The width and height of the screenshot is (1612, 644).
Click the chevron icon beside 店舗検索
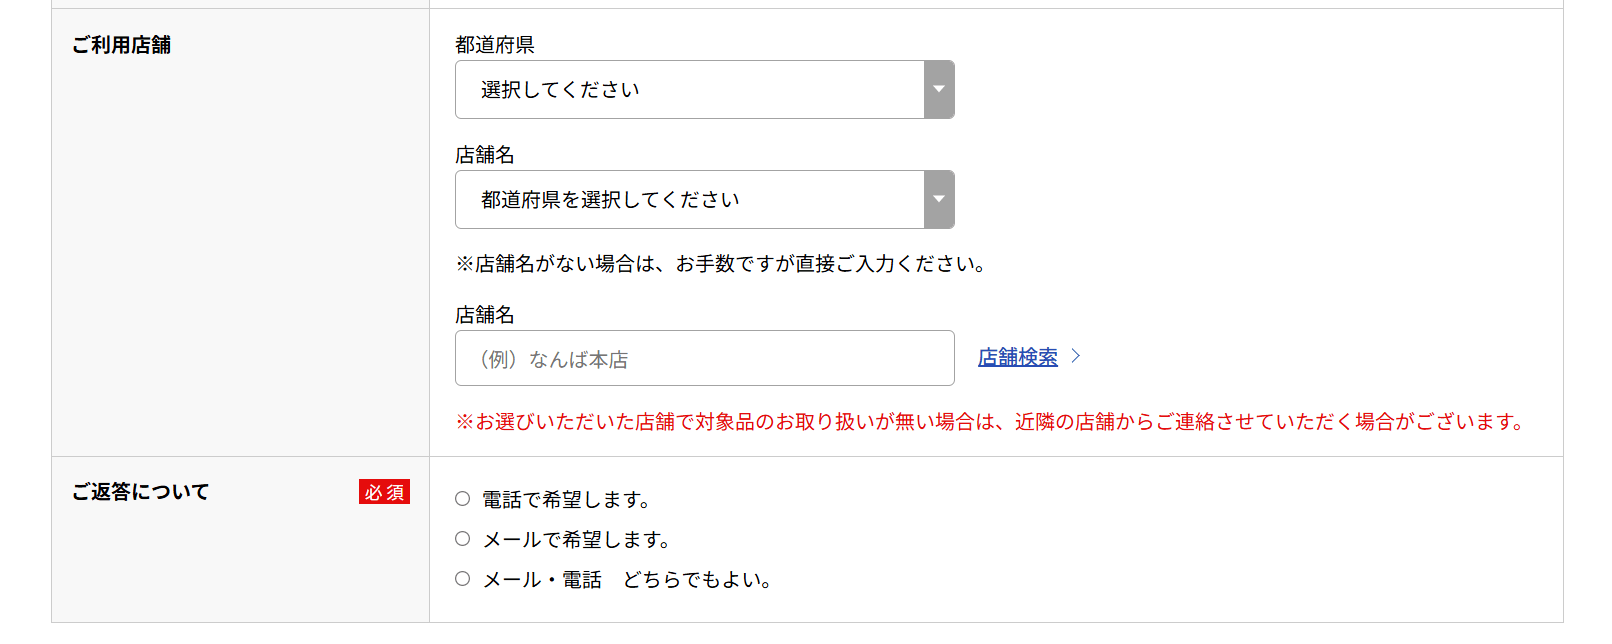click(1076, 356)
